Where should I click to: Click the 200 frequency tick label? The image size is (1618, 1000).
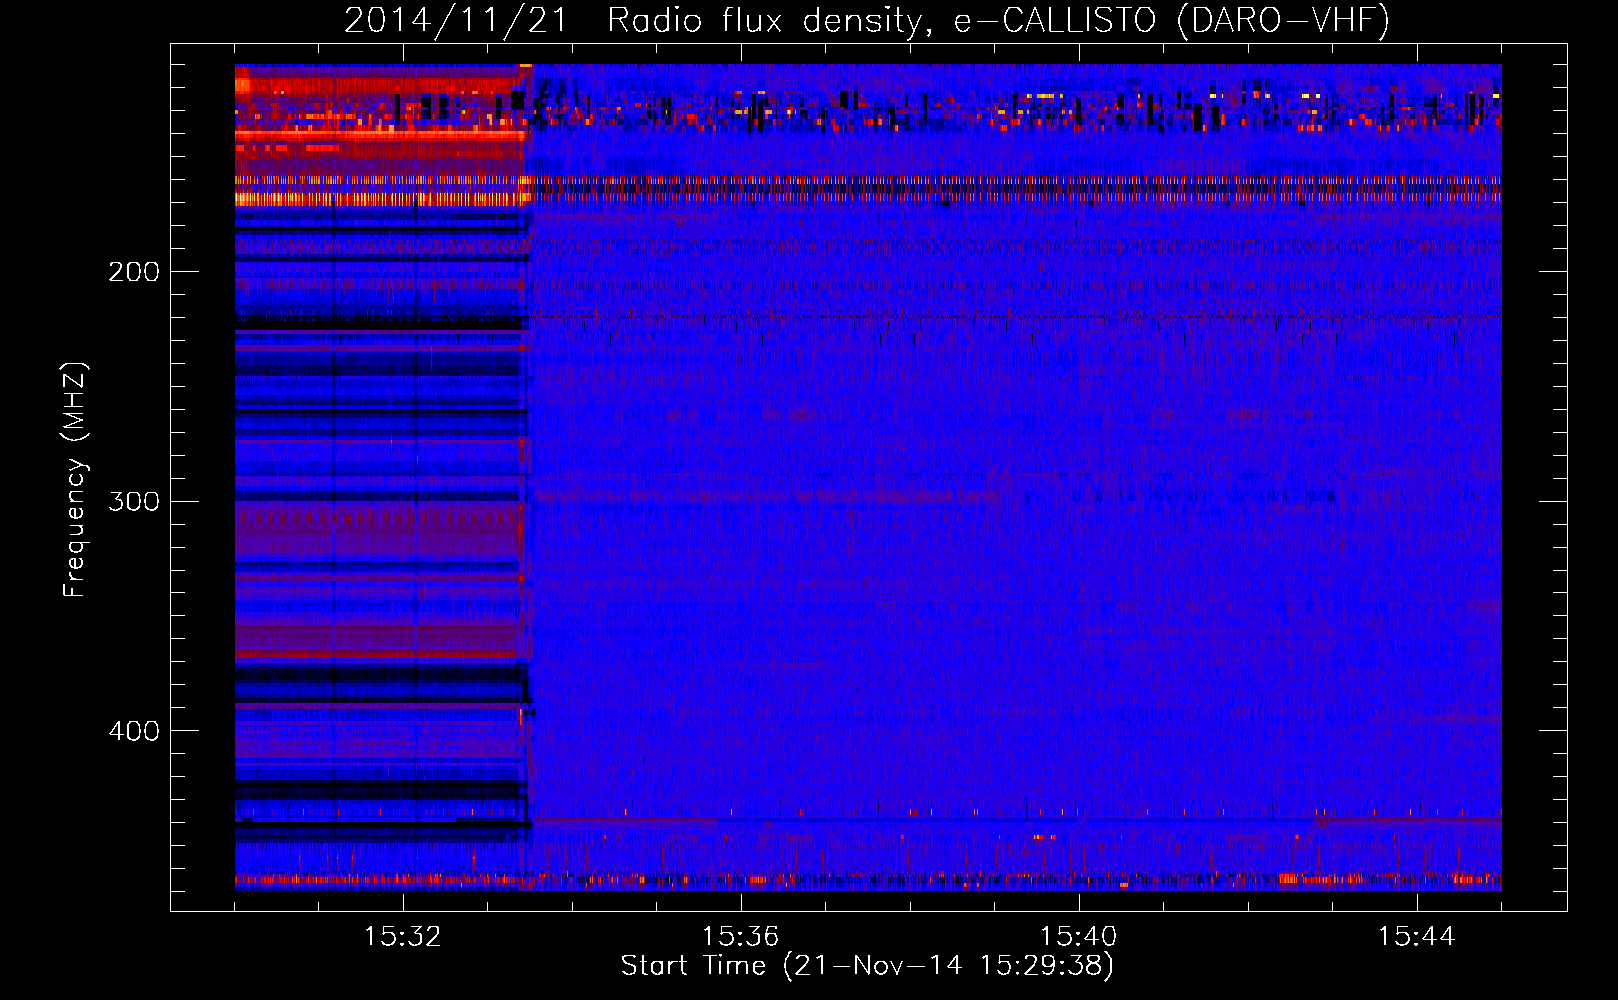click(134, 272)
